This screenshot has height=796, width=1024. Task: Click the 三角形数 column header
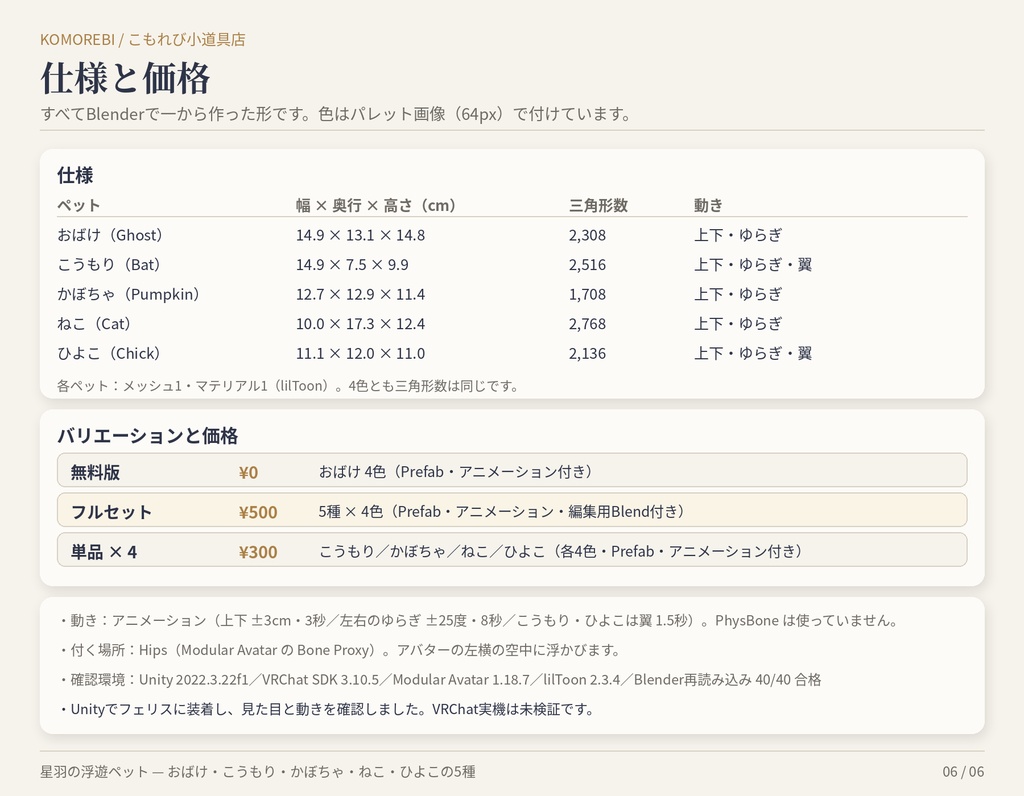coord(598,206)
